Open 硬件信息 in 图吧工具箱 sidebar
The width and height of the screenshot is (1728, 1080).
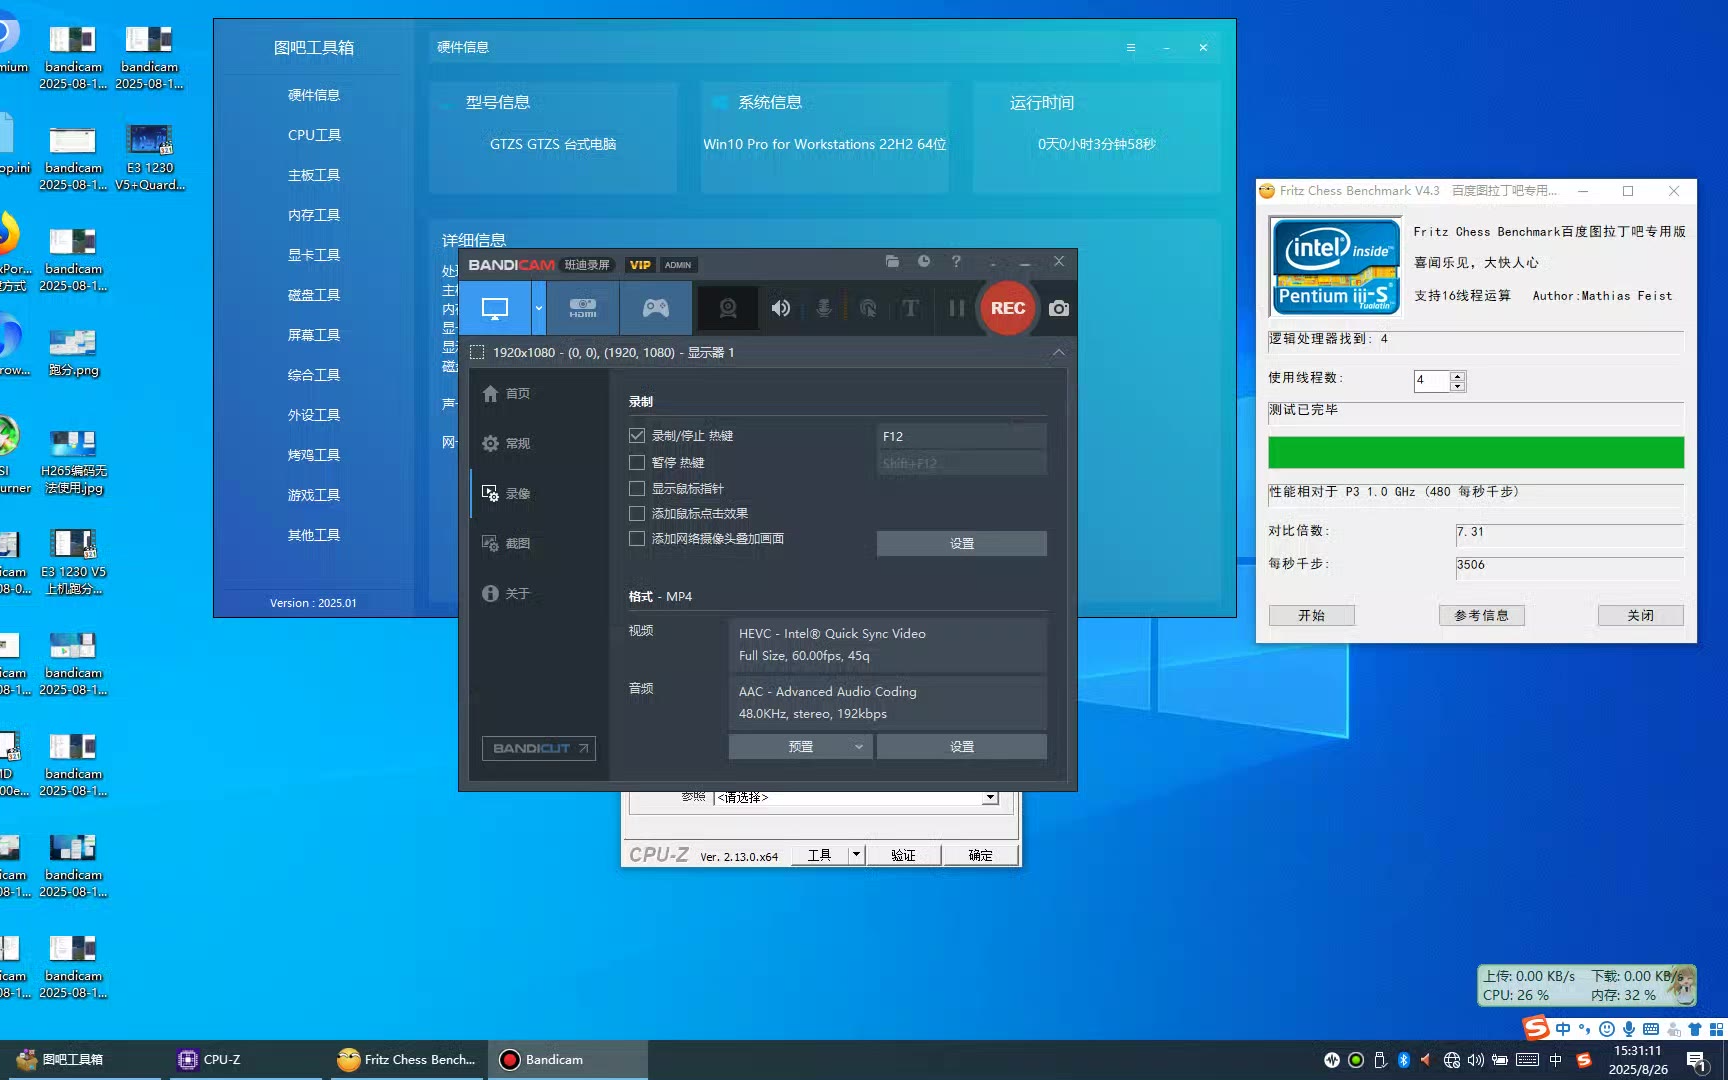pos(314,95)
